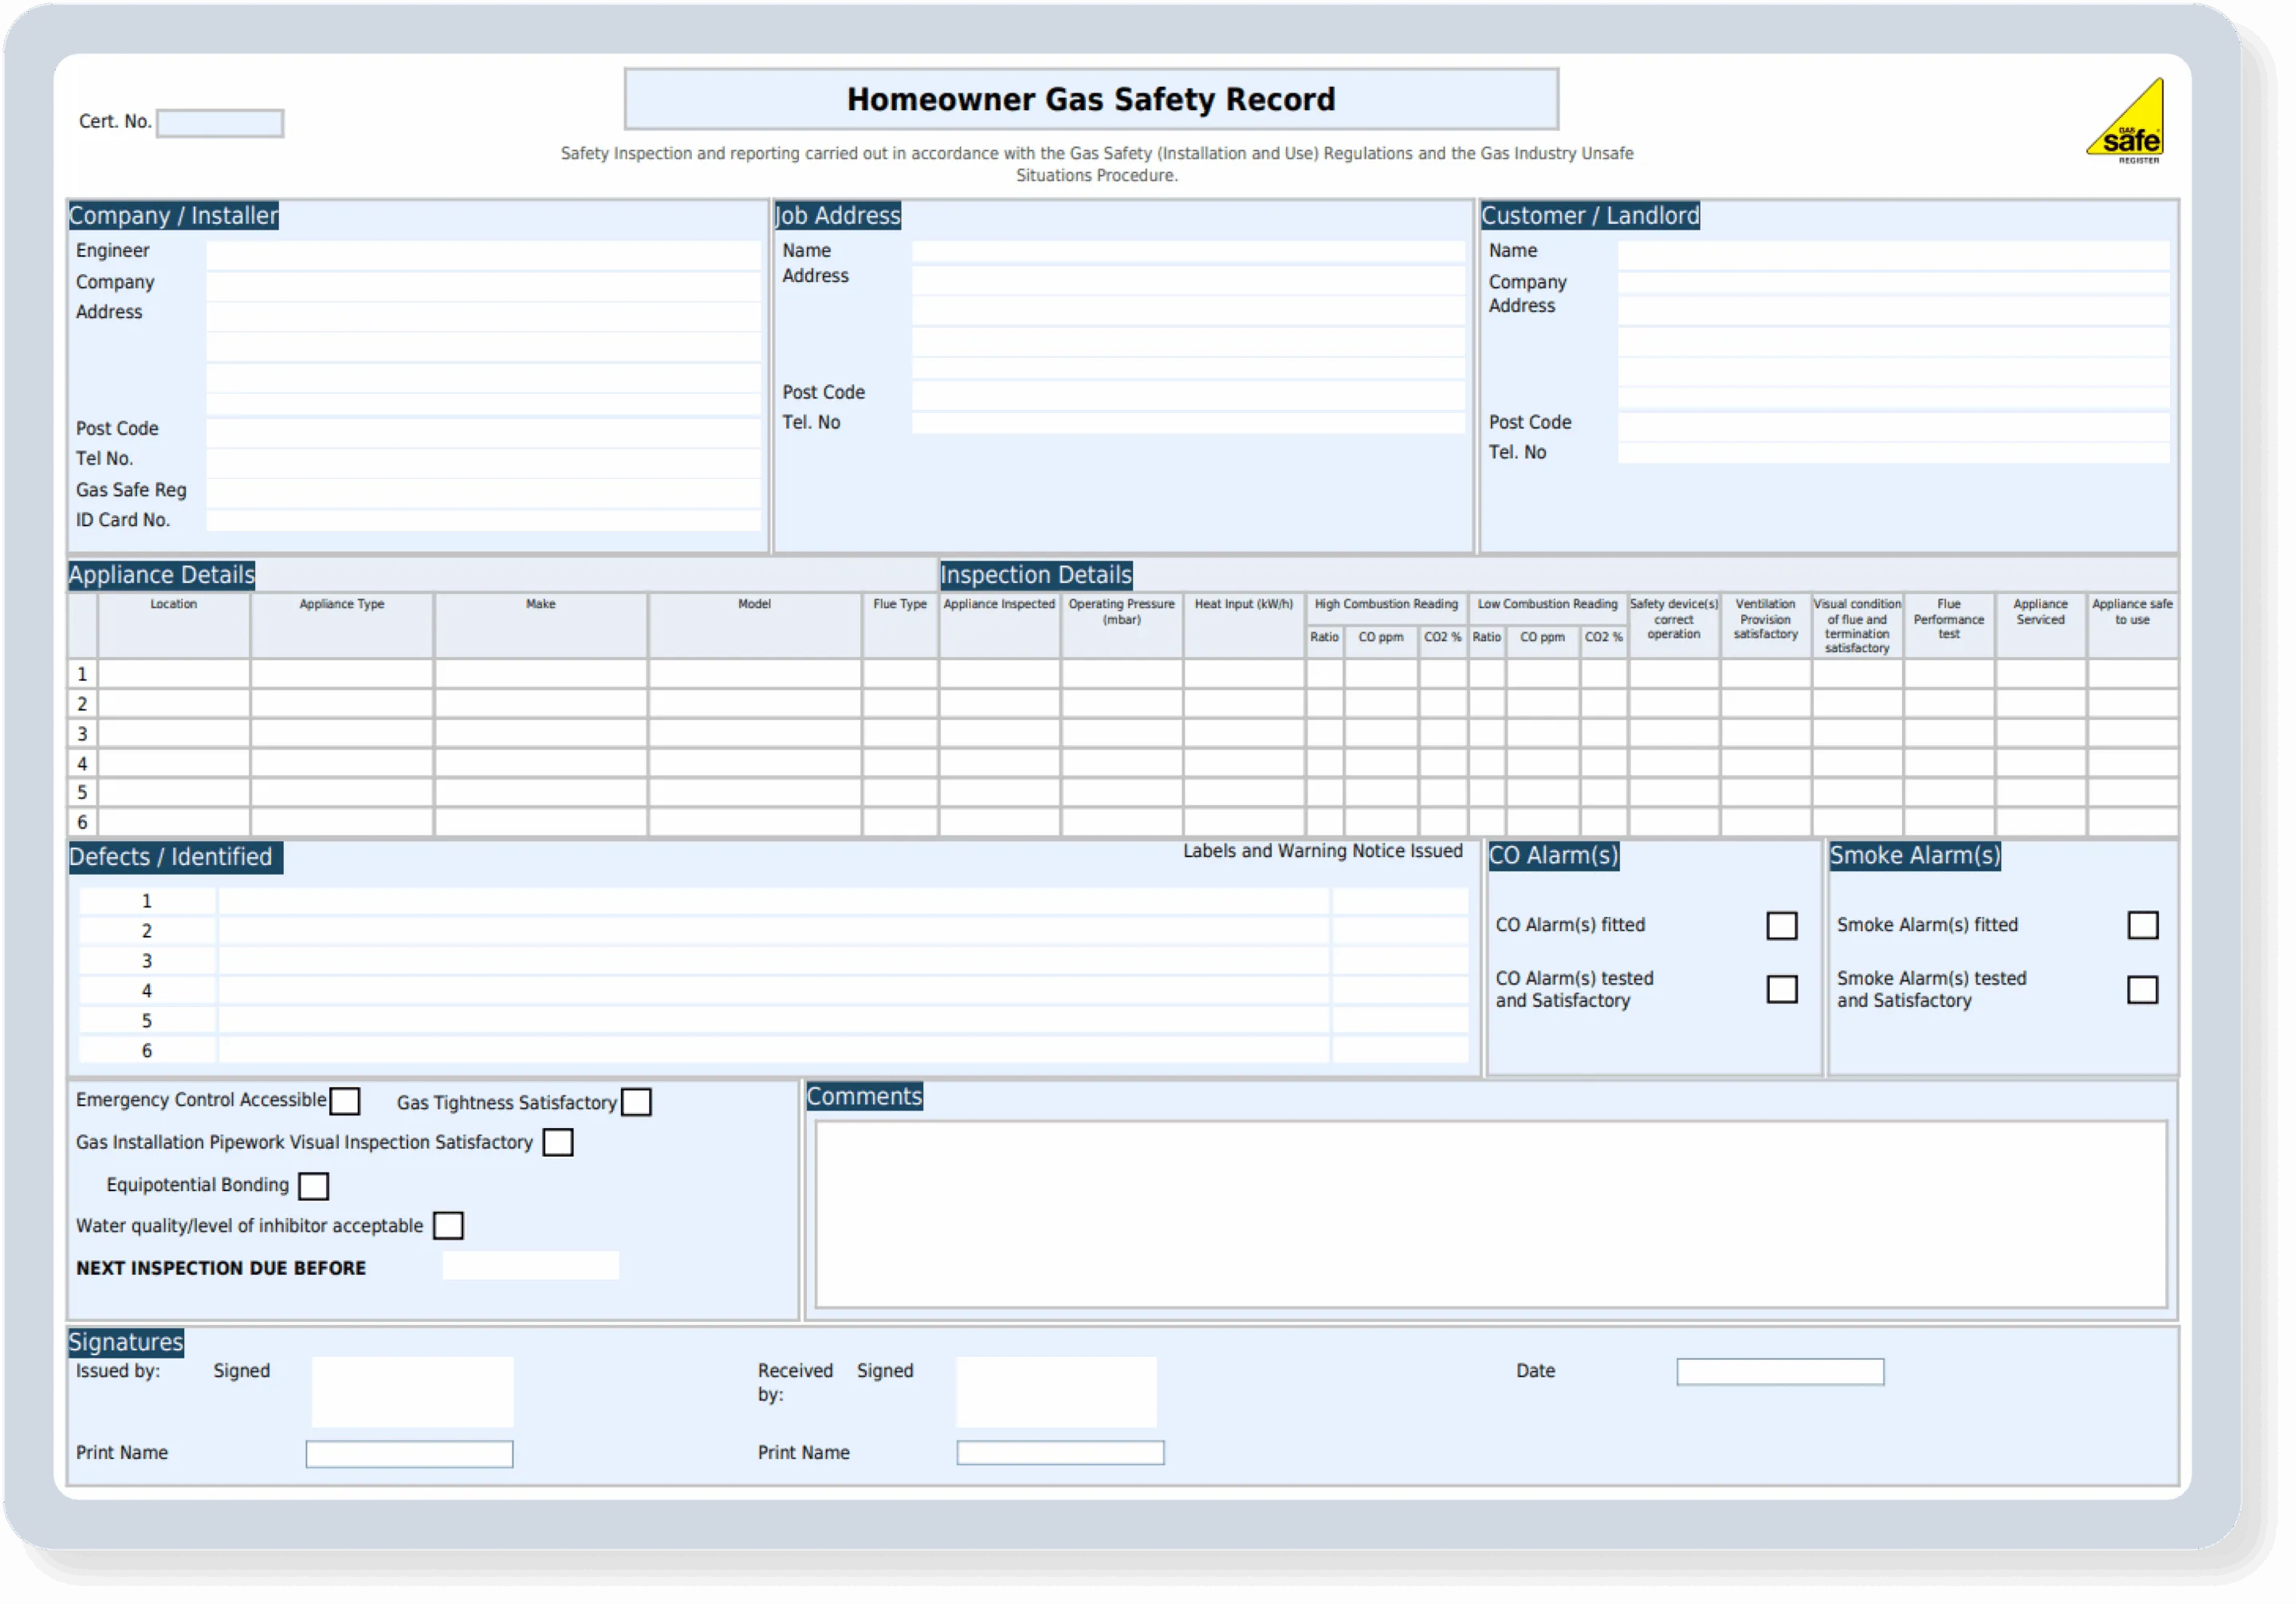The image size is (2296, 1604).
Task: Click the Gas Safe Reg field
Action: [x=483, y=492]
